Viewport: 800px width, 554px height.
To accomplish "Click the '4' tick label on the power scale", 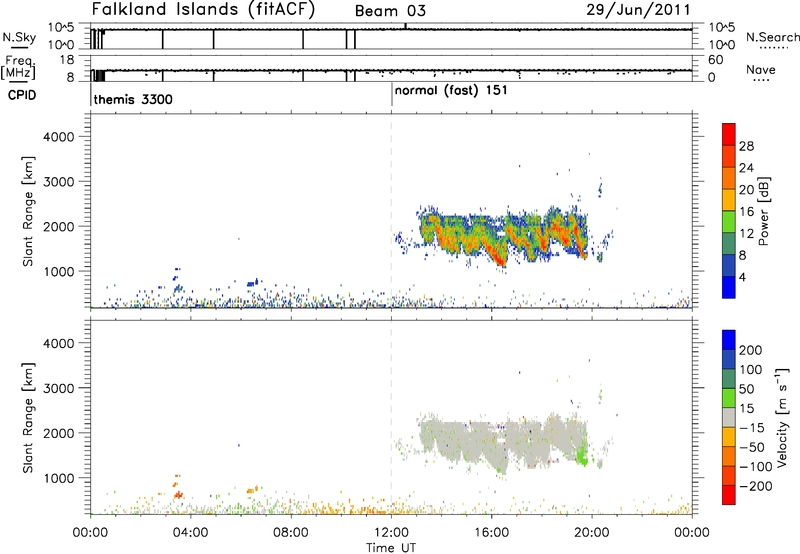I will [x=742, y=277].
